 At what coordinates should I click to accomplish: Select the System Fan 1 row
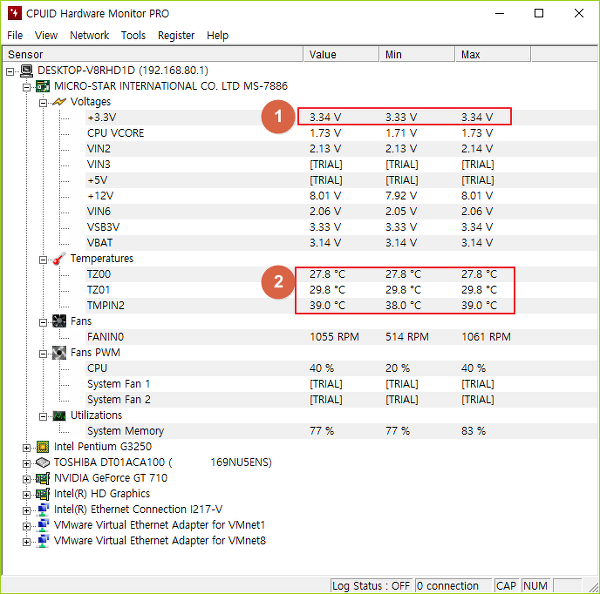pos(341,384)
